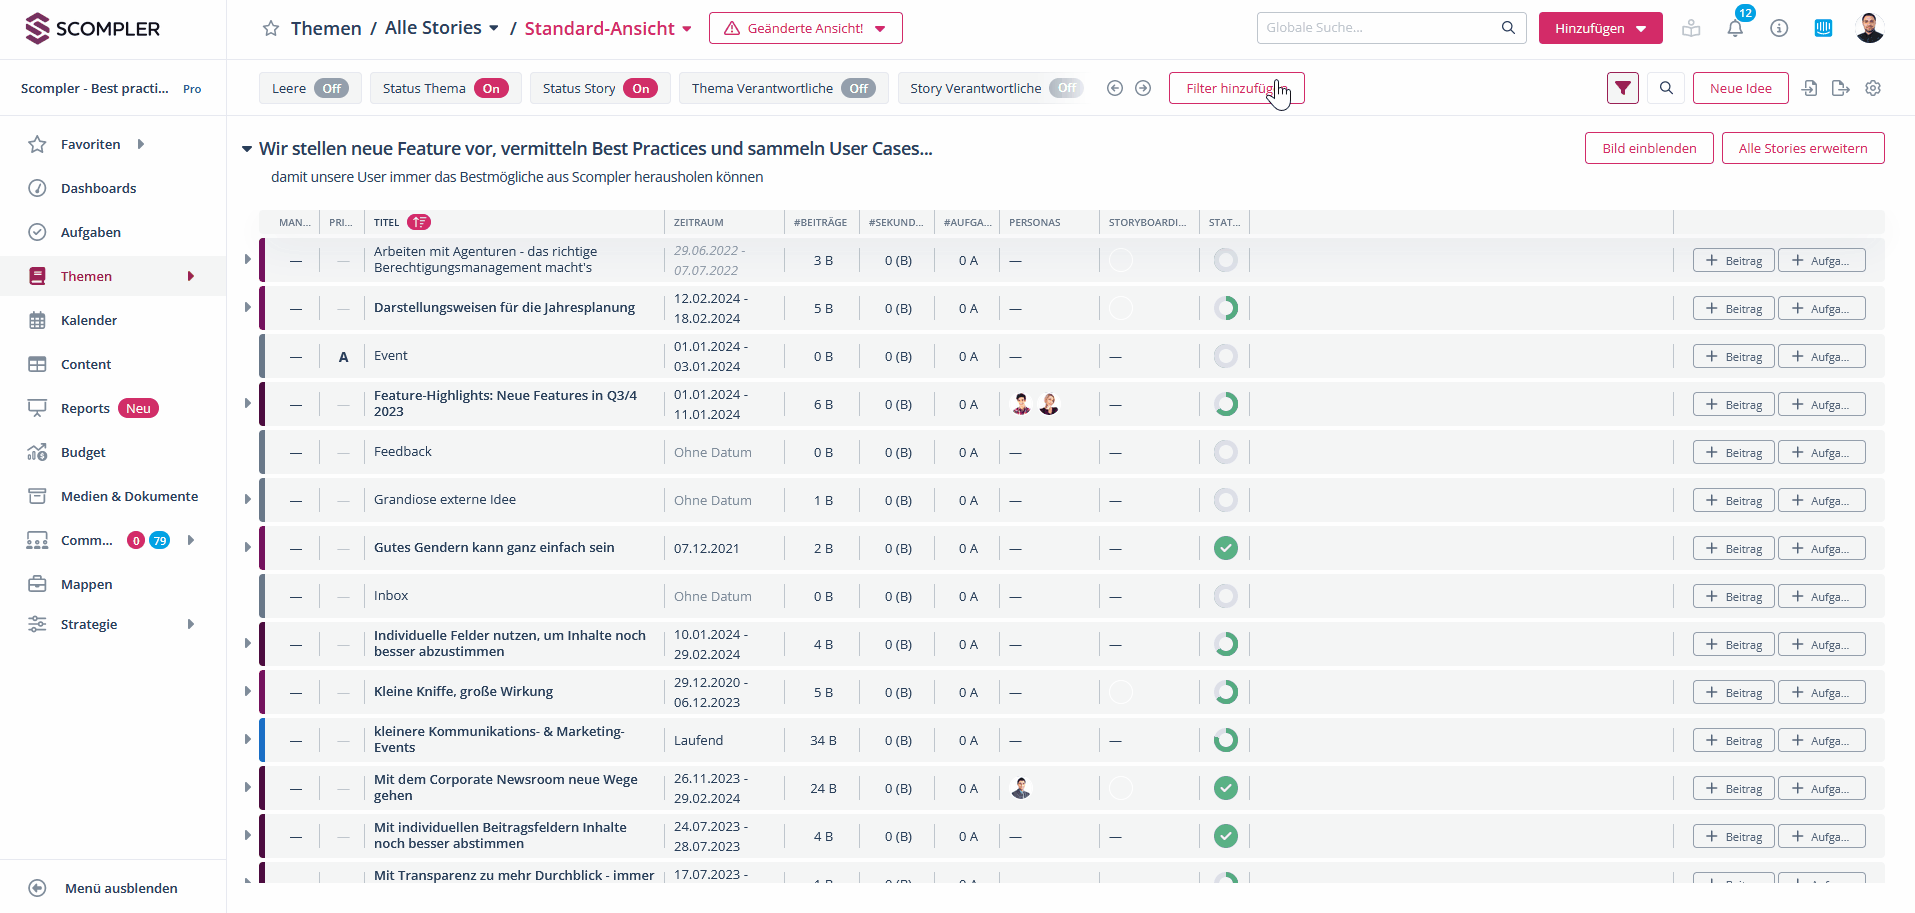Click the Neue Idee button
This screenshot has height=913, width=1915.
click(1740, 88)
